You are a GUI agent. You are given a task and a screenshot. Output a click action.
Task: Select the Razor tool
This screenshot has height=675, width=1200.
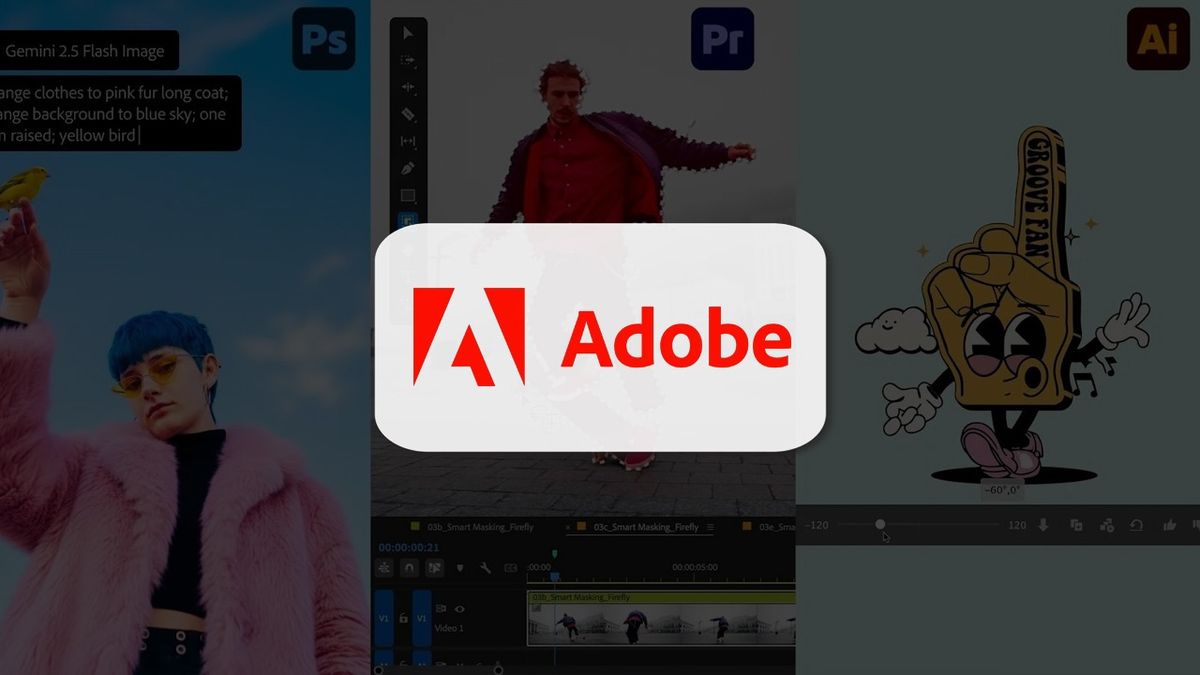tap(408, 114)
